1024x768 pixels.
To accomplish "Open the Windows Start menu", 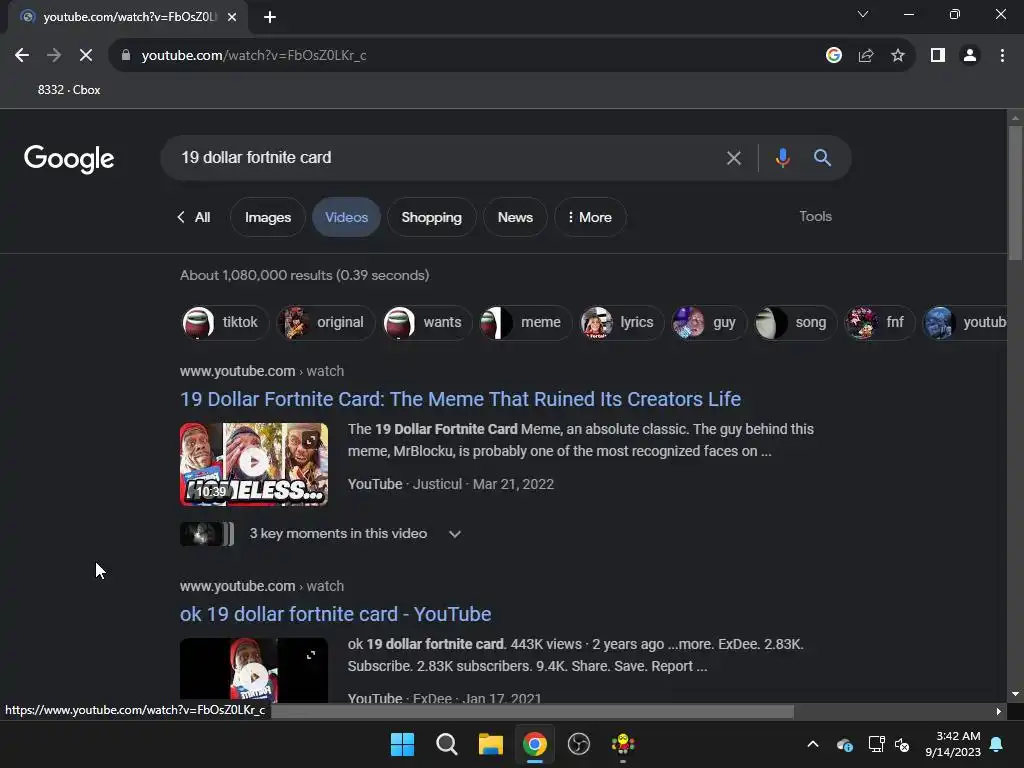I will coord(402,744).
